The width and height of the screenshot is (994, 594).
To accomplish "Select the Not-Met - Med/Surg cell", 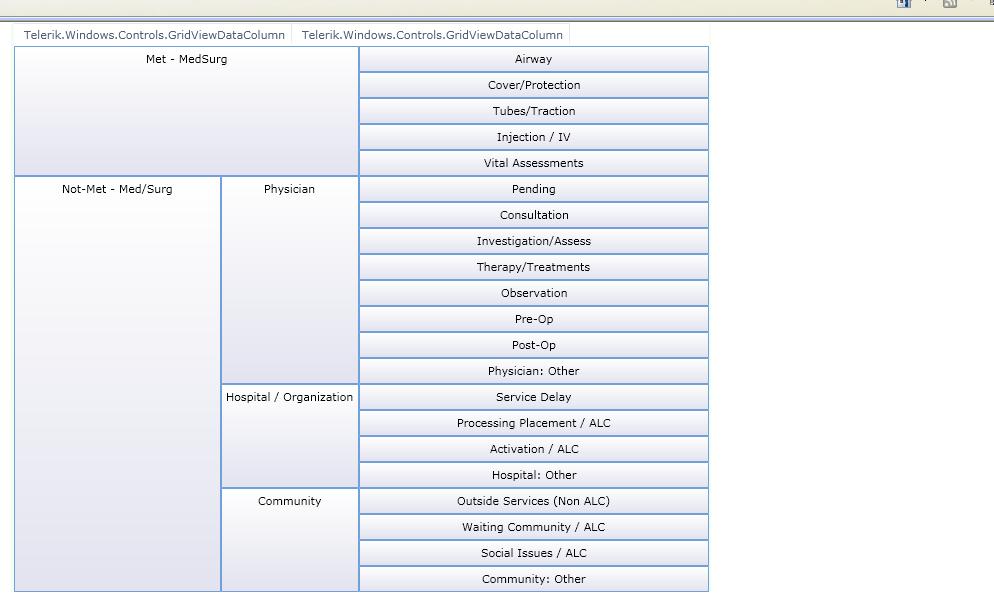I will coord(117,384).
